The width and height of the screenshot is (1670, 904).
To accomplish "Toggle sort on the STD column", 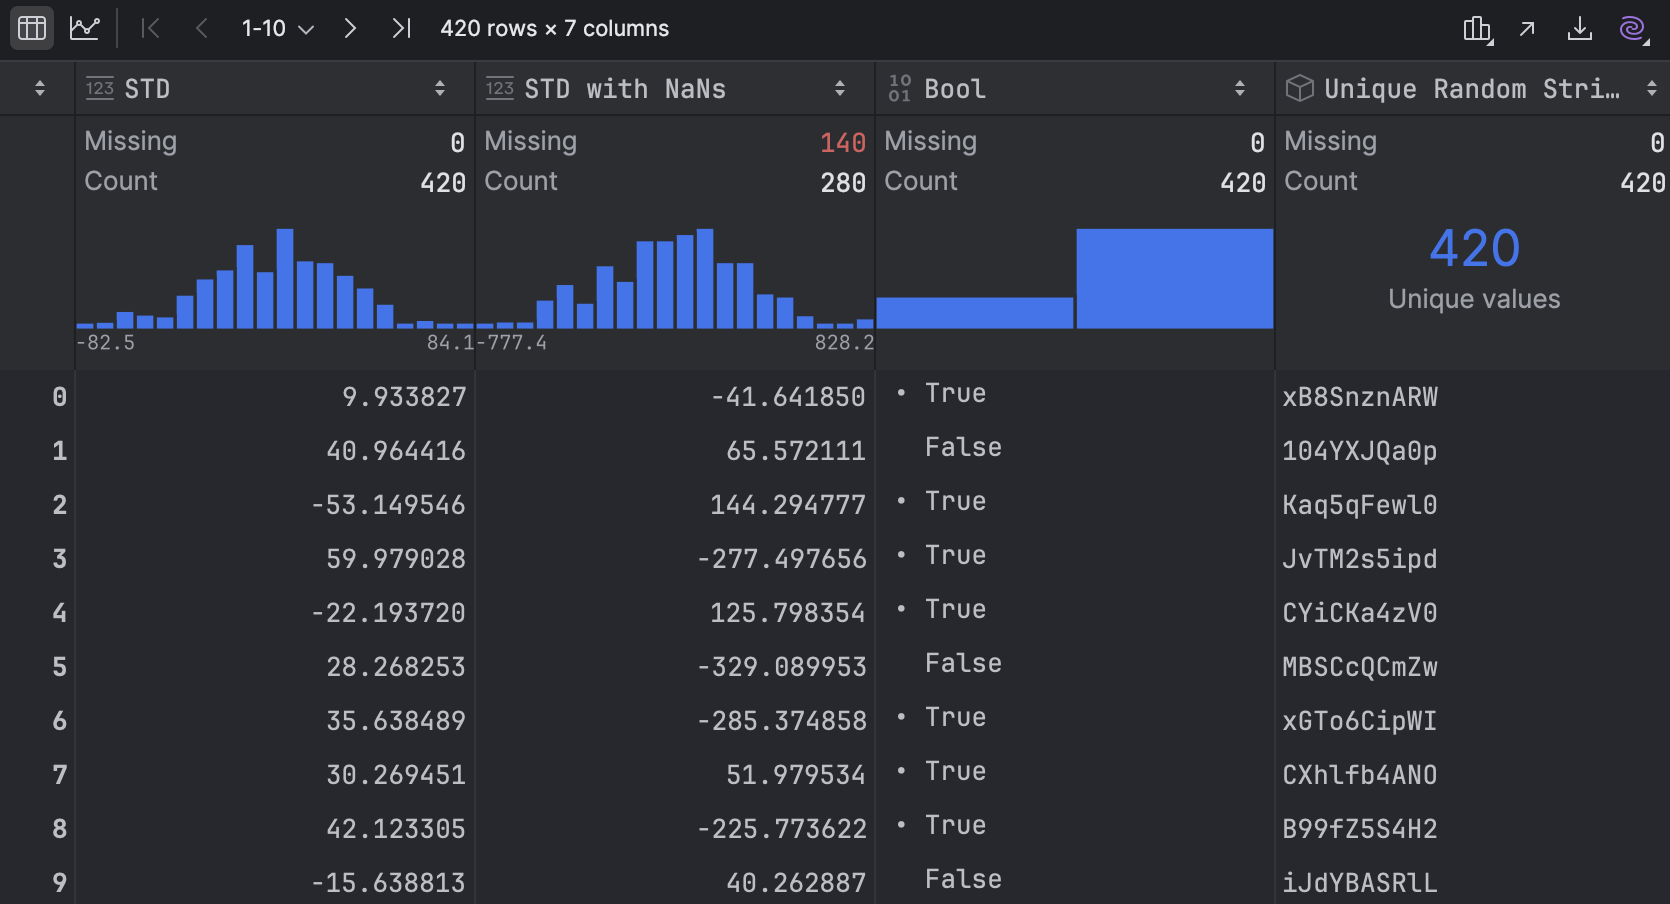I will 441,88.
